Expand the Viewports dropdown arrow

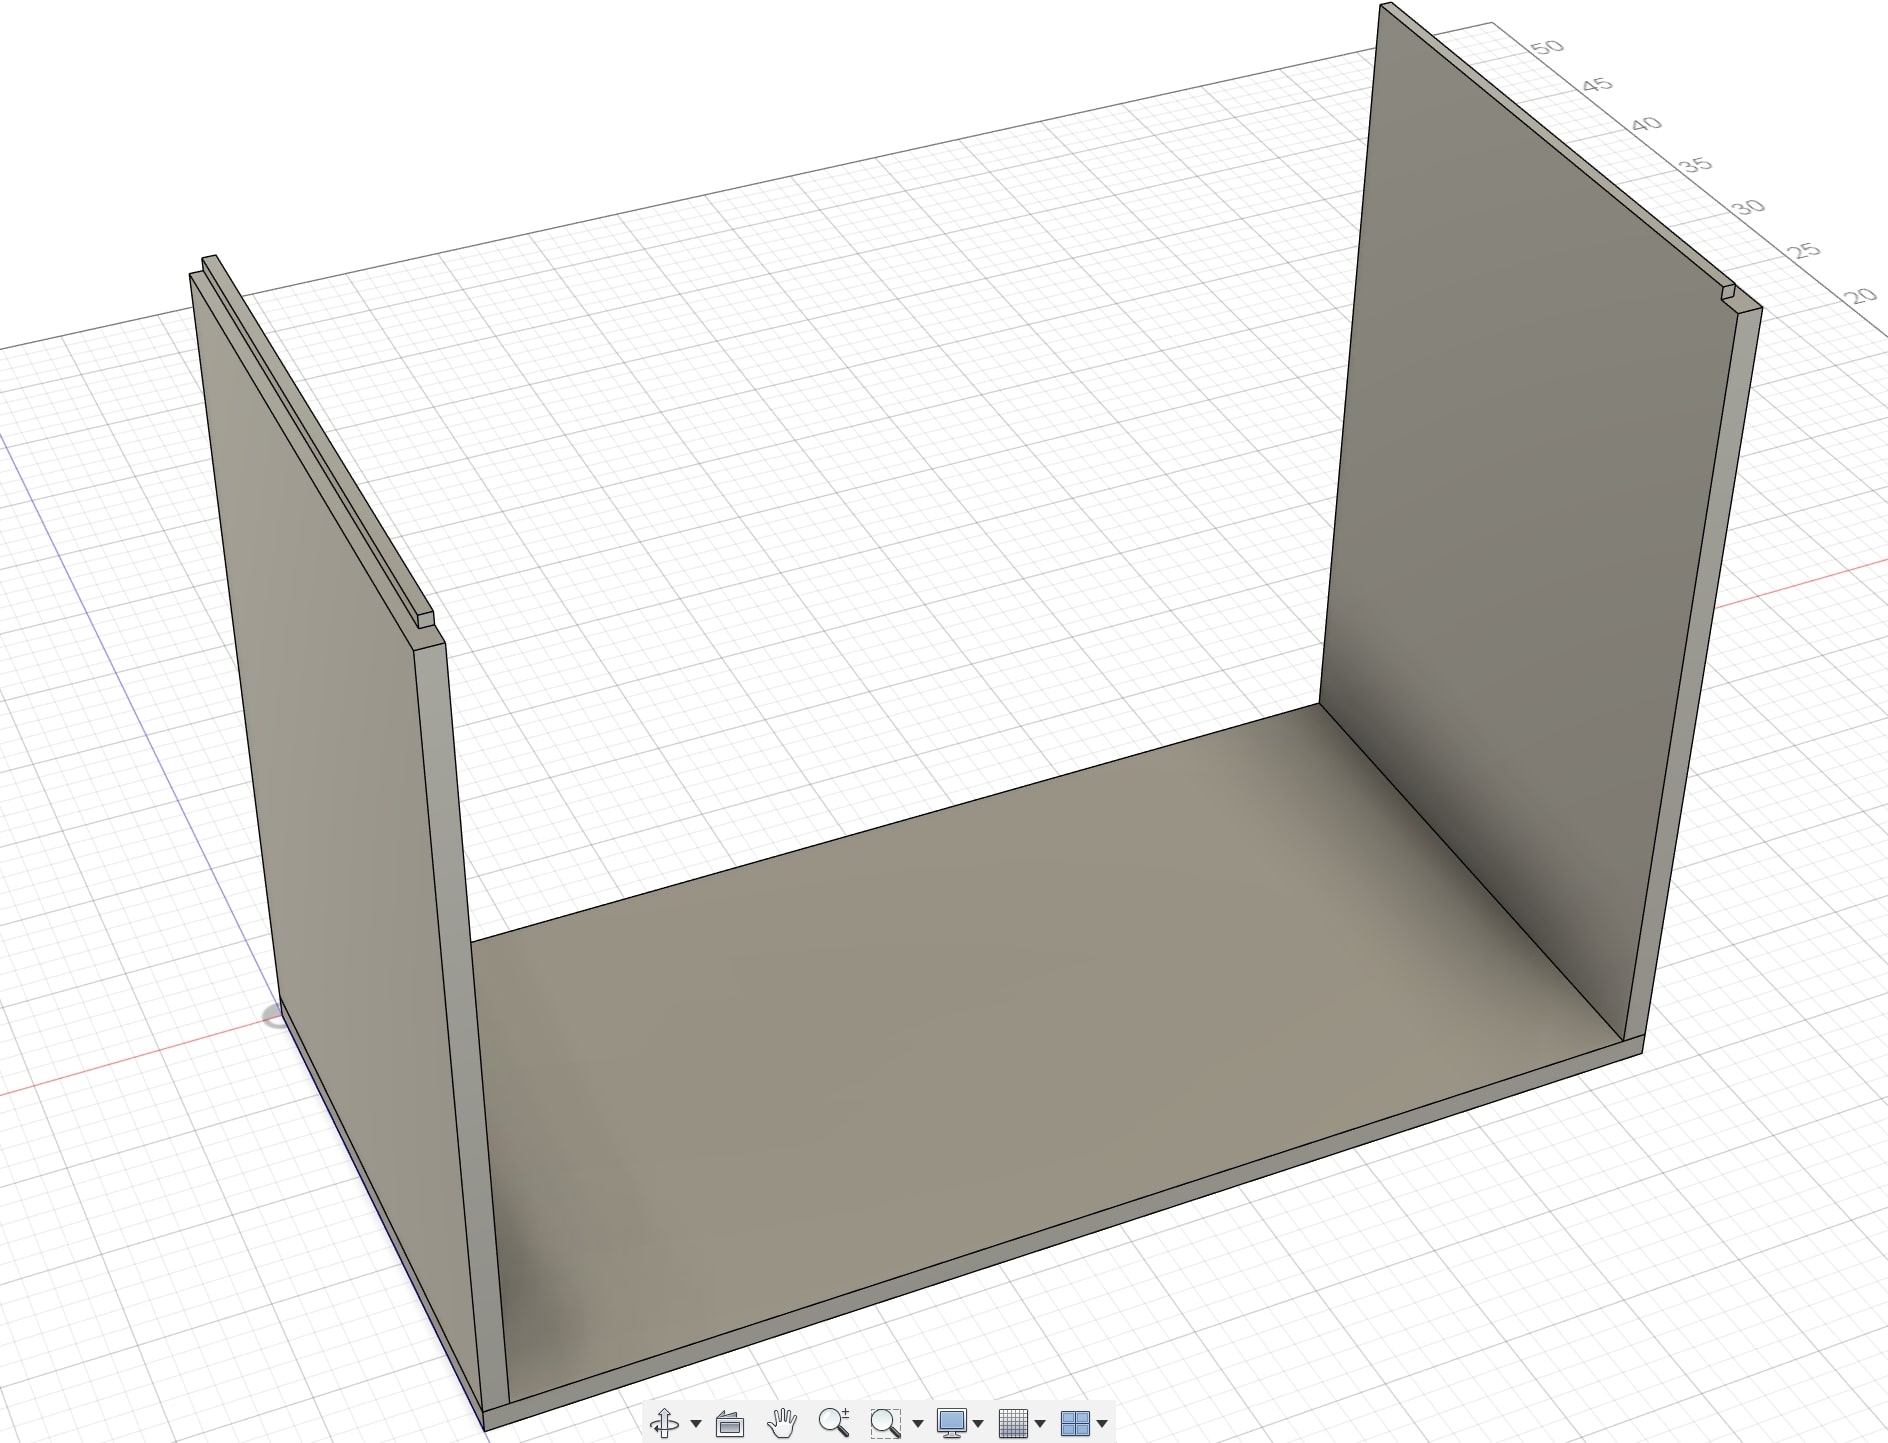click(1102, 1423)
